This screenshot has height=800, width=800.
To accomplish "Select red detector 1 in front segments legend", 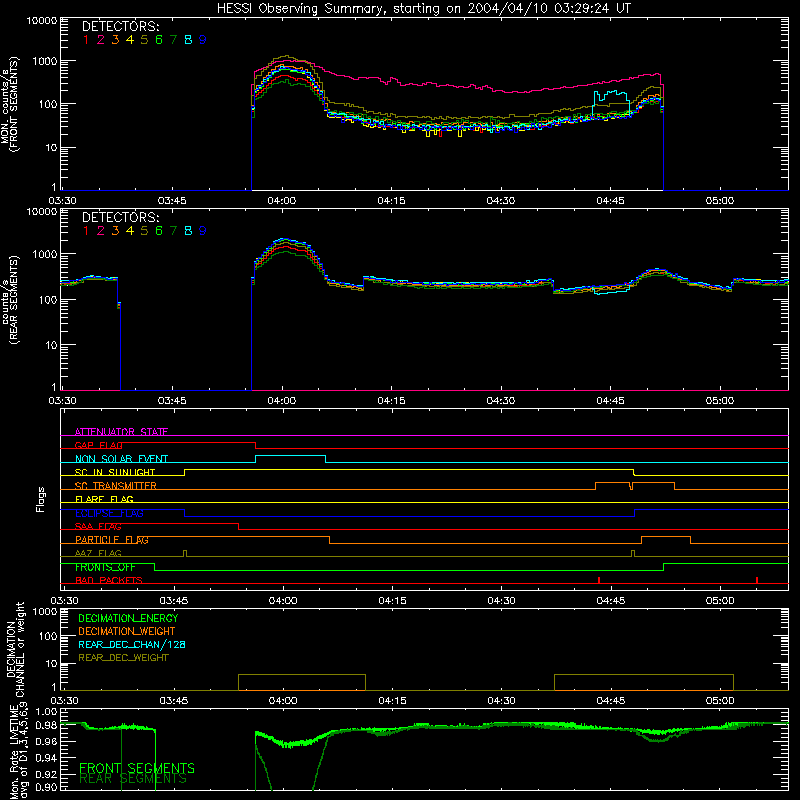I will pyautogui.click(x=86, y=40).
